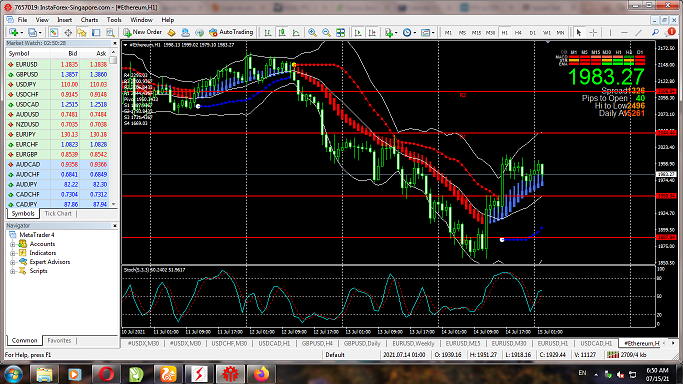Expand the Indicators dropdown arrow
The height and width of the screenshot is (384, 683).
tap(396, 33)
